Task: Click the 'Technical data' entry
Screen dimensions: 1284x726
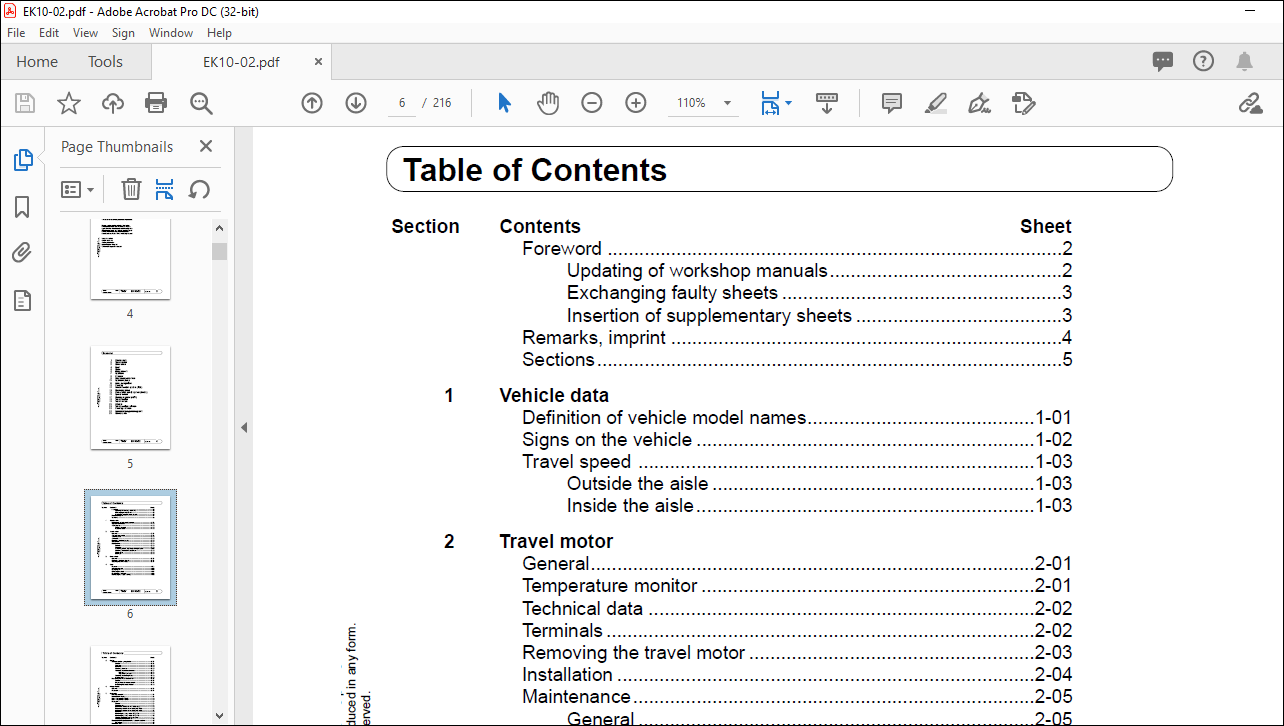Action: (x=582, y=608)
